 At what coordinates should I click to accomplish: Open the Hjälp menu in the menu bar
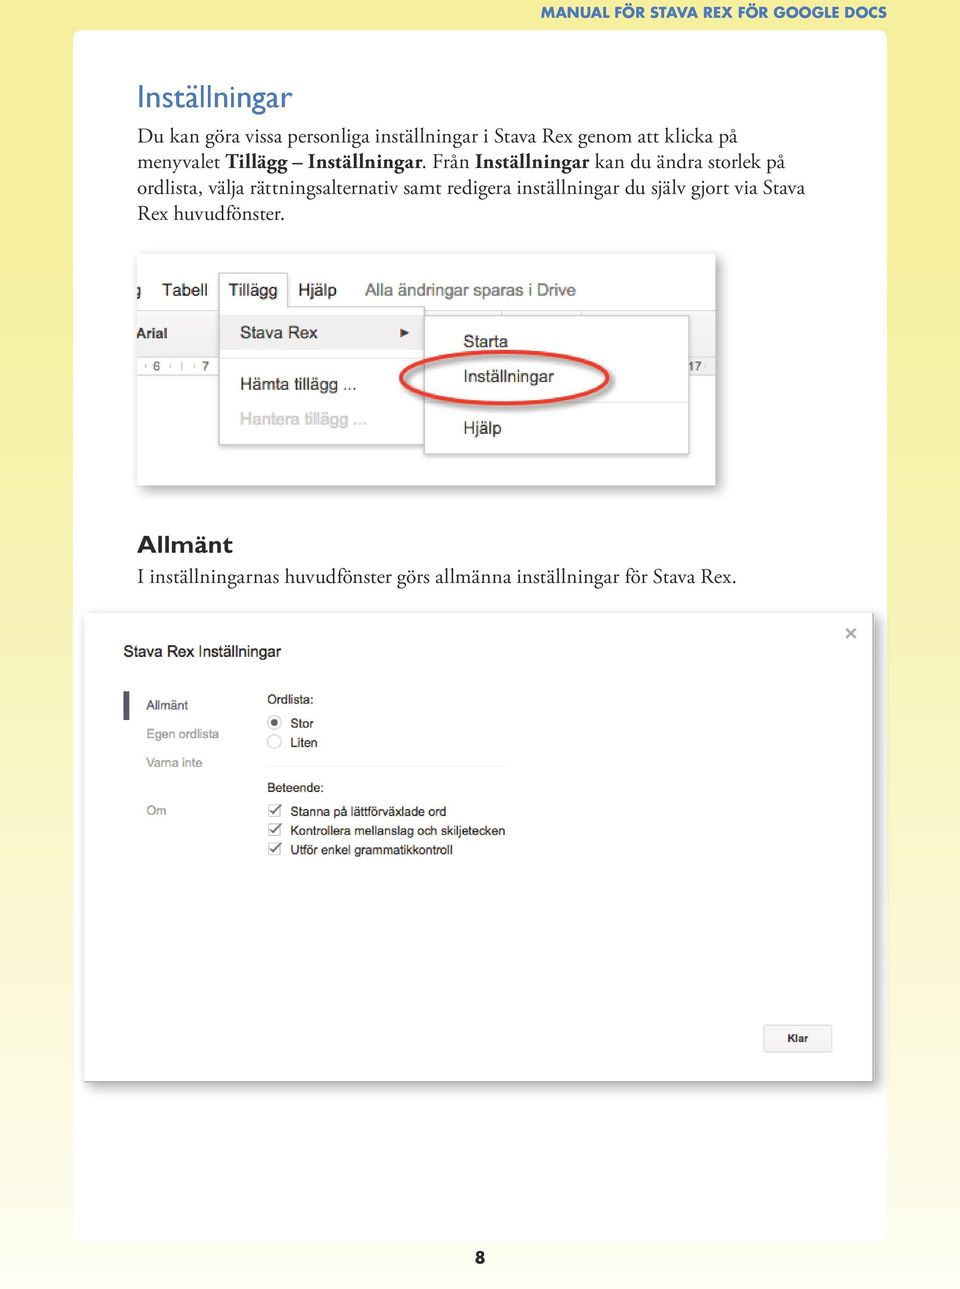pyautogui.click(x=317, y=290)
